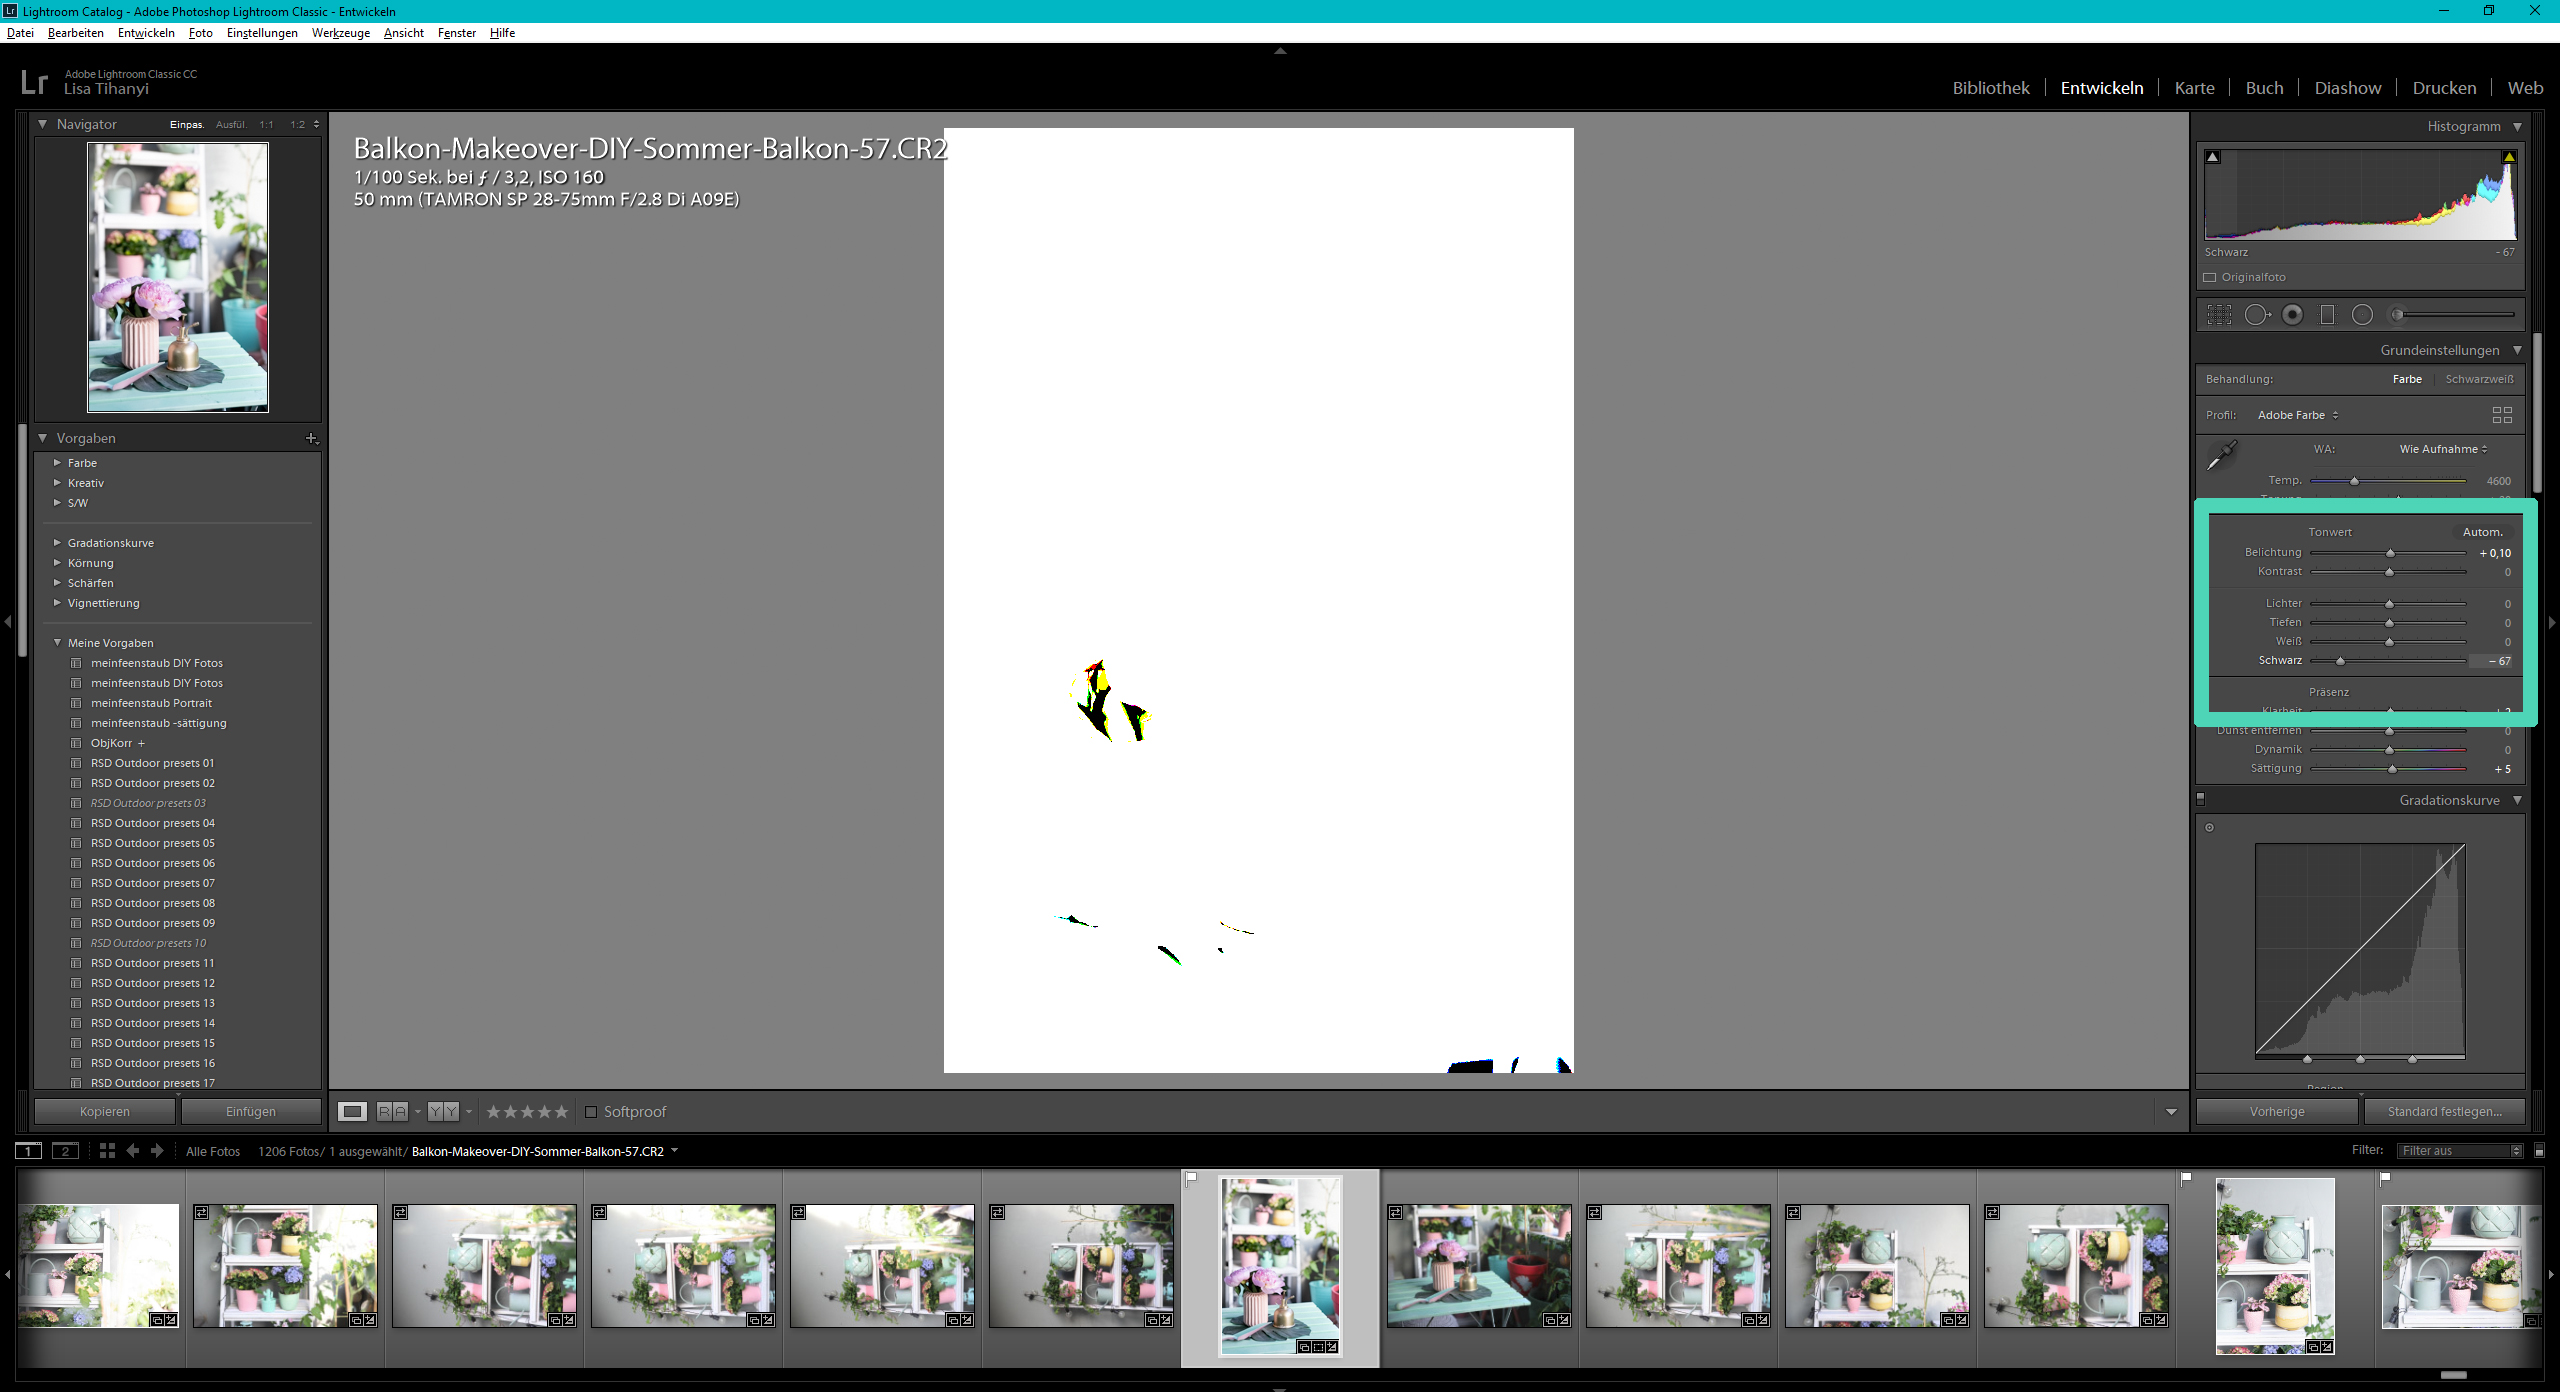Pick the white balance eyedropper tool
The image size is (2560, 1392).
[2221, 456]
